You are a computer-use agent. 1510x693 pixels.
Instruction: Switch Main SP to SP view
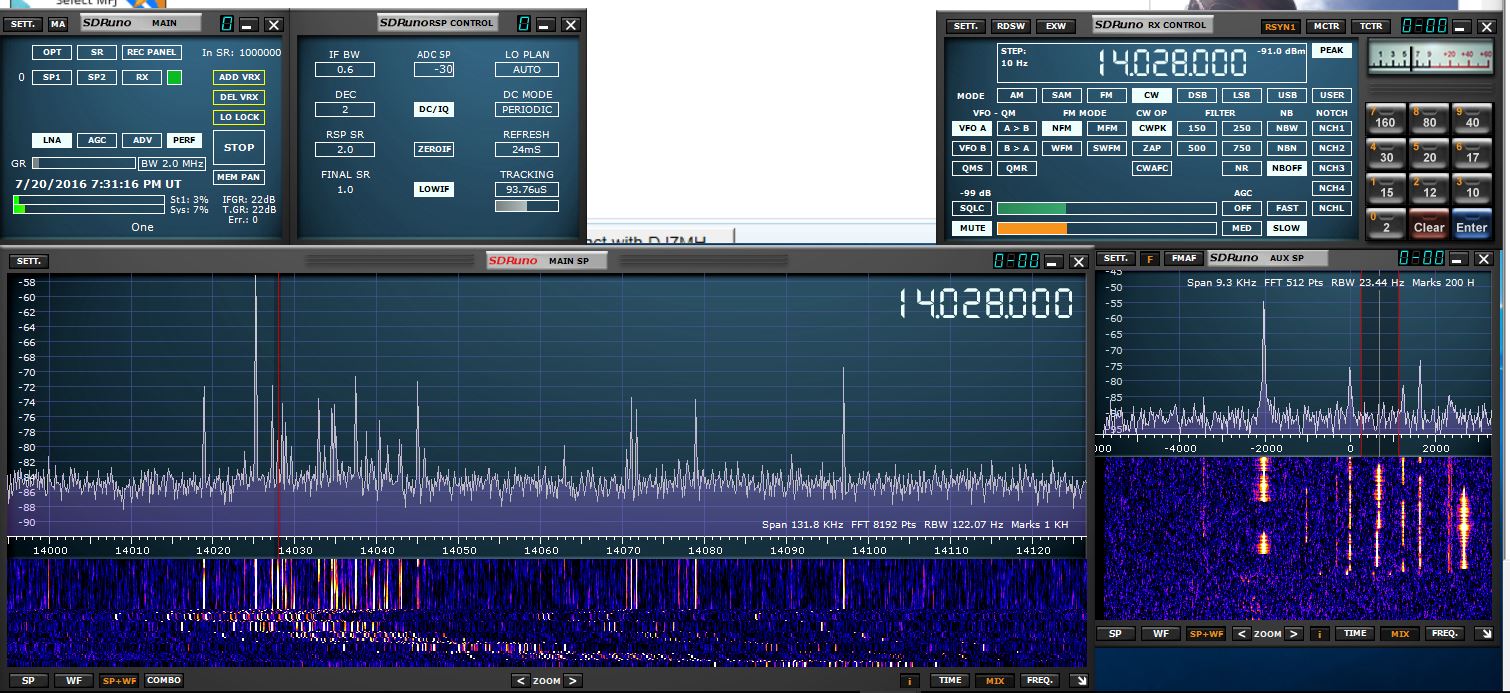click(28, 681)
